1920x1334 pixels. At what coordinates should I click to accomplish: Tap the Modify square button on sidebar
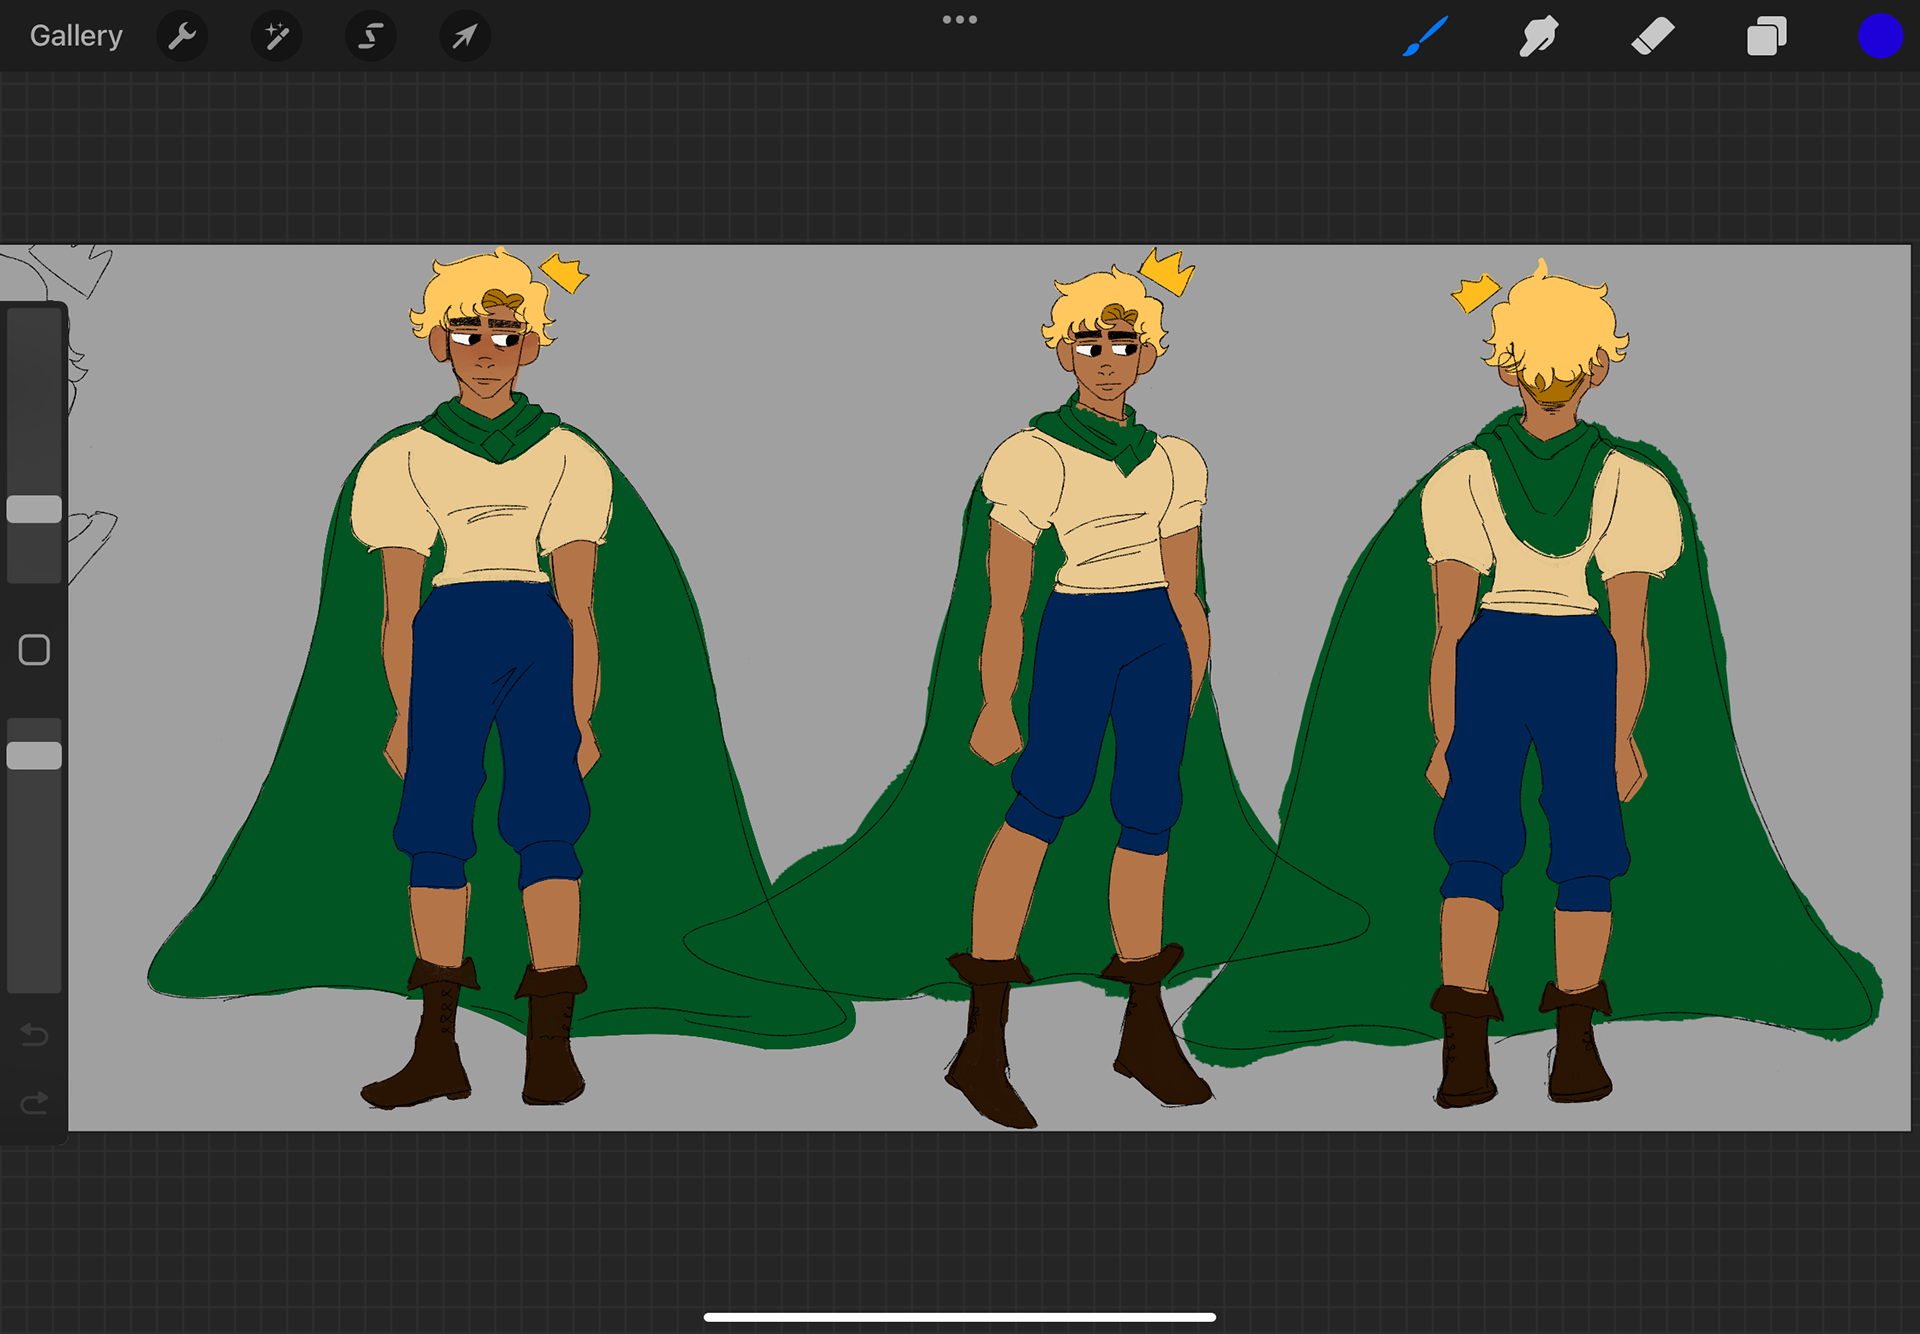pos(34,650)
